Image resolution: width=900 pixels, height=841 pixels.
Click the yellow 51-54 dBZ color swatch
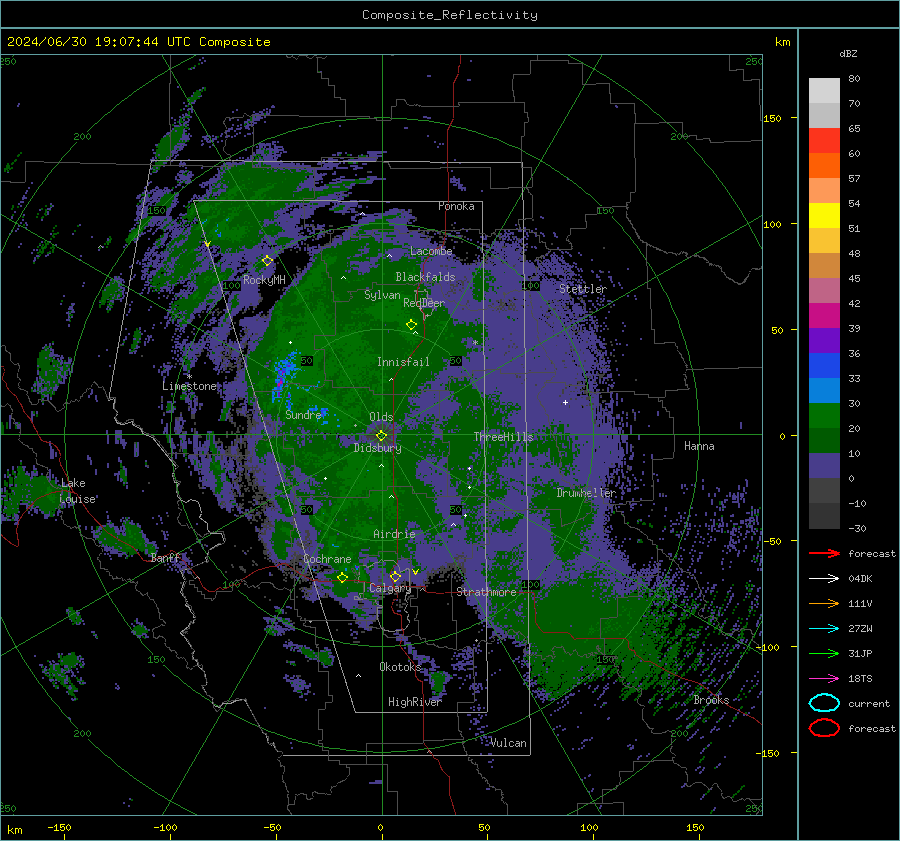pyautogui.click(x=824, y=216)
